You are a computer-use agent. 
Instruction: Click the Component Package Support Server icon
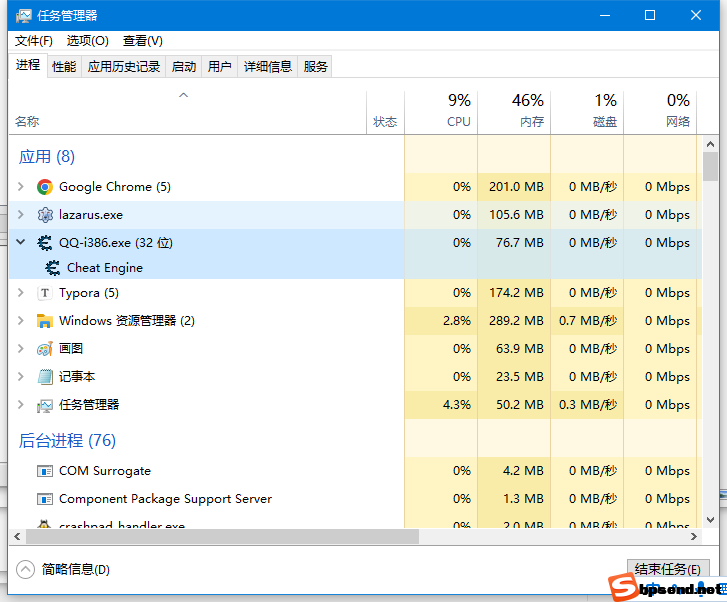pyautogui.click(x=45, y=499)
